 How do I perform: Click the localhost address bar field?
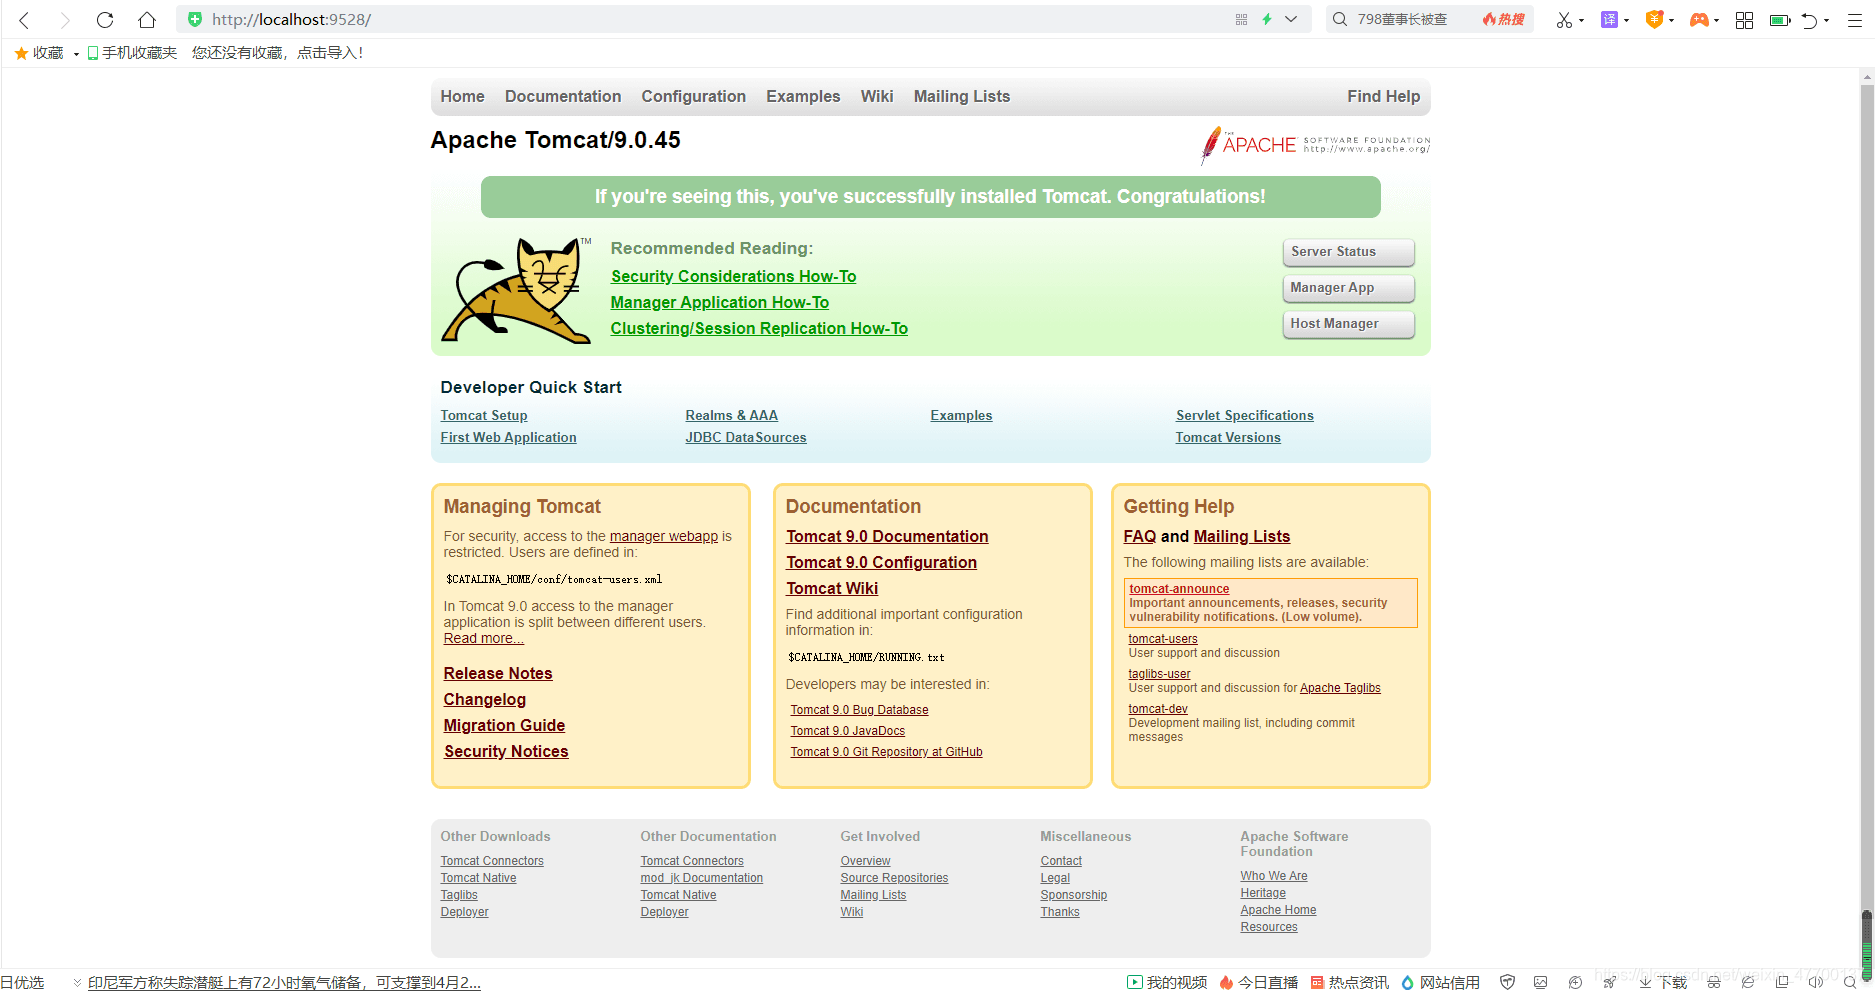tap(700, 20)
